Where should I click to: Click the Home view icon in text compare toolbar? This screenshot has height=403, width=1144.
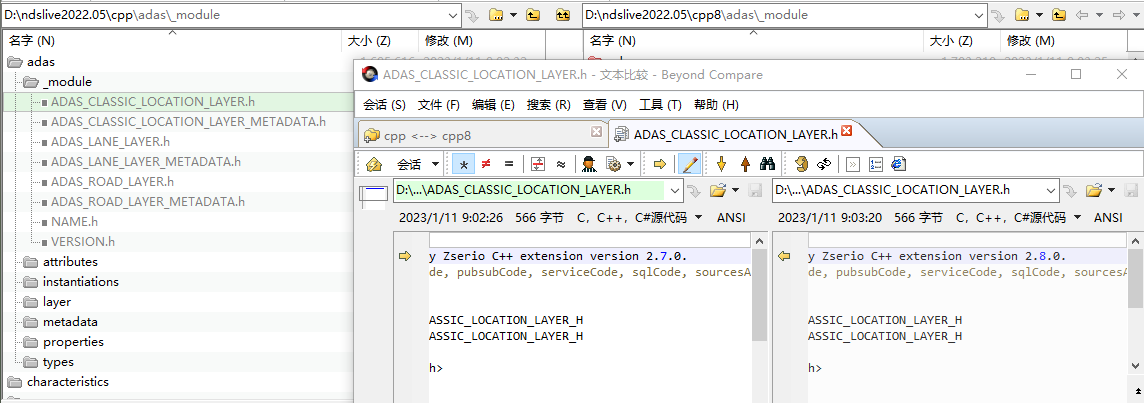pyautogui.click(x=374, y=164)
